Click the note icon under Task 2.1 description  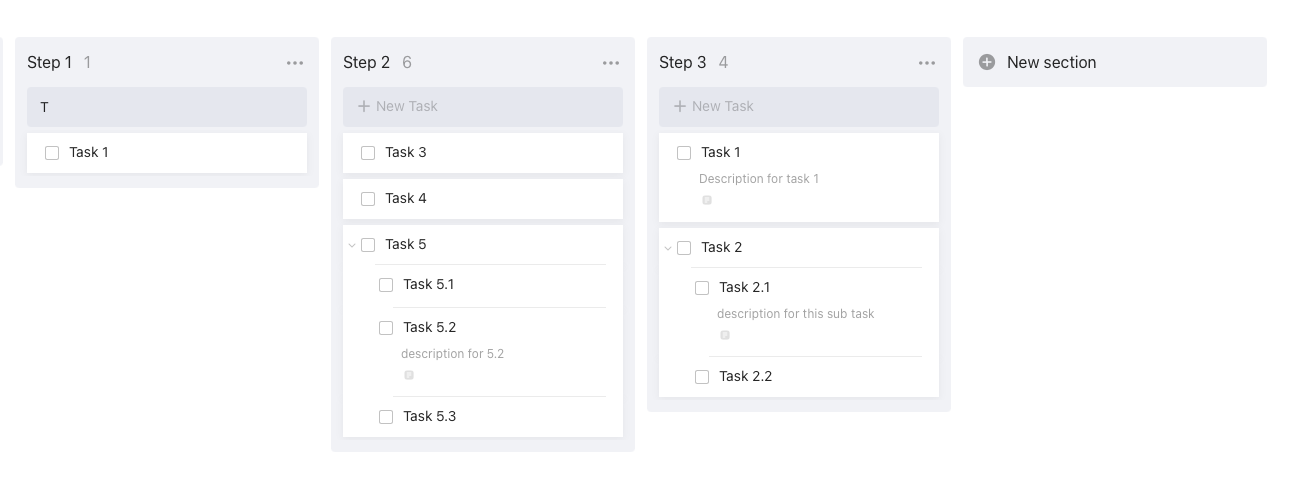(x=725, y=335)
